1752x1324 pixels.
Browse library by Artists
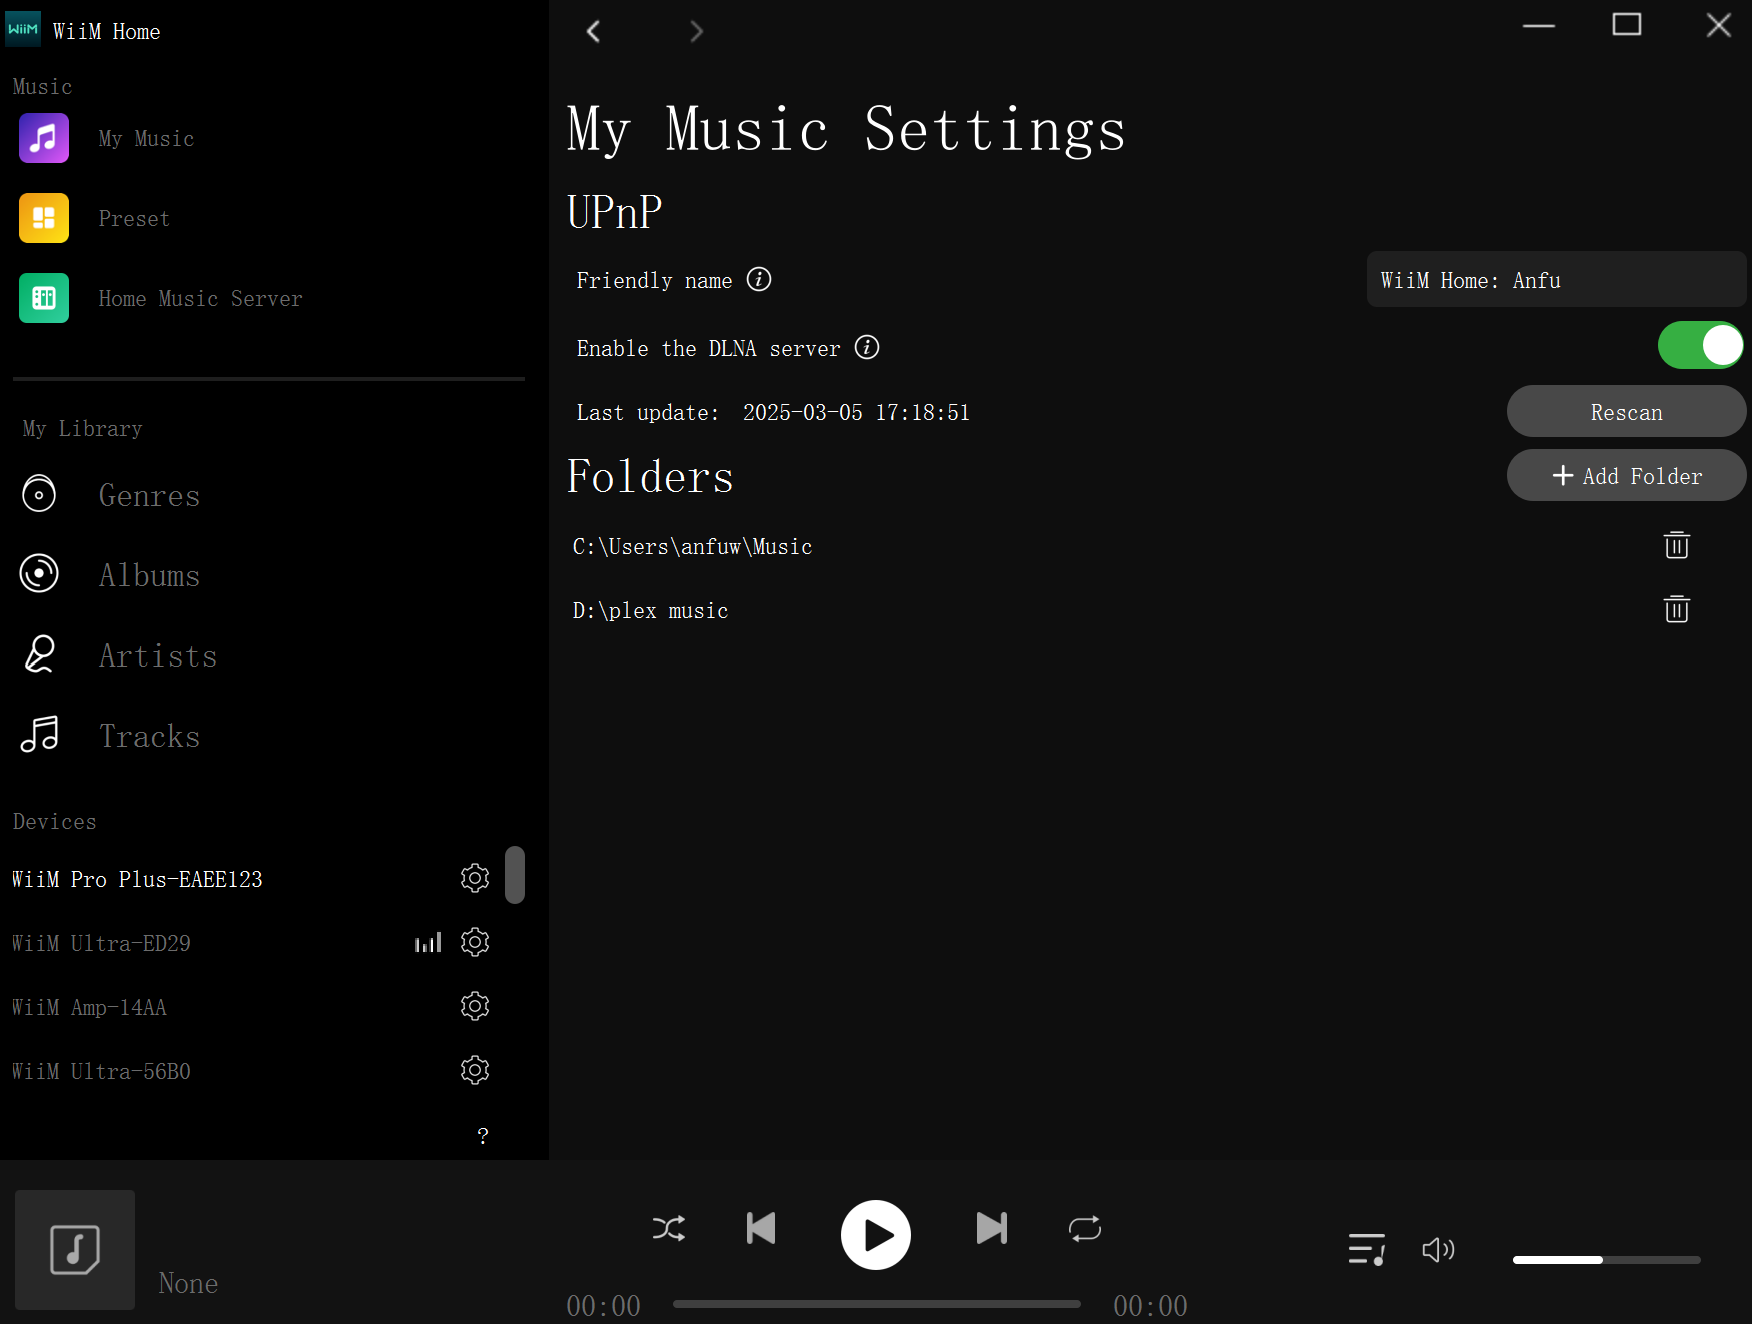click(158, 656)
